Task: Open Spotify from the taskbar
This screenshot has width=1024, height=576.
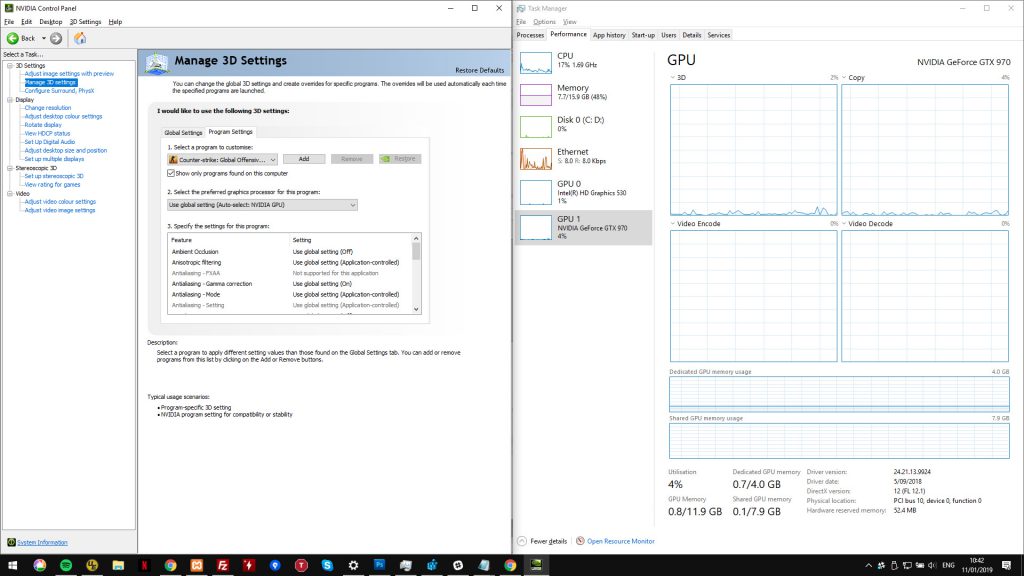Action: click(x=66, y=565)
